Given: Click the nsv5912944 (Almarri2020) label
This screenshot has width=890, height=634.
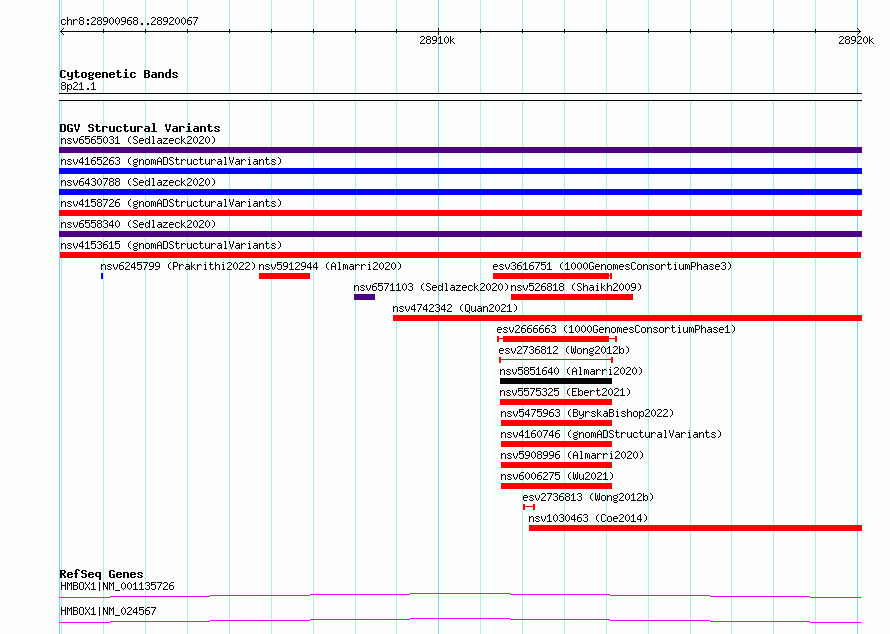Looking at the screenshot, I should tap(330, 266).
